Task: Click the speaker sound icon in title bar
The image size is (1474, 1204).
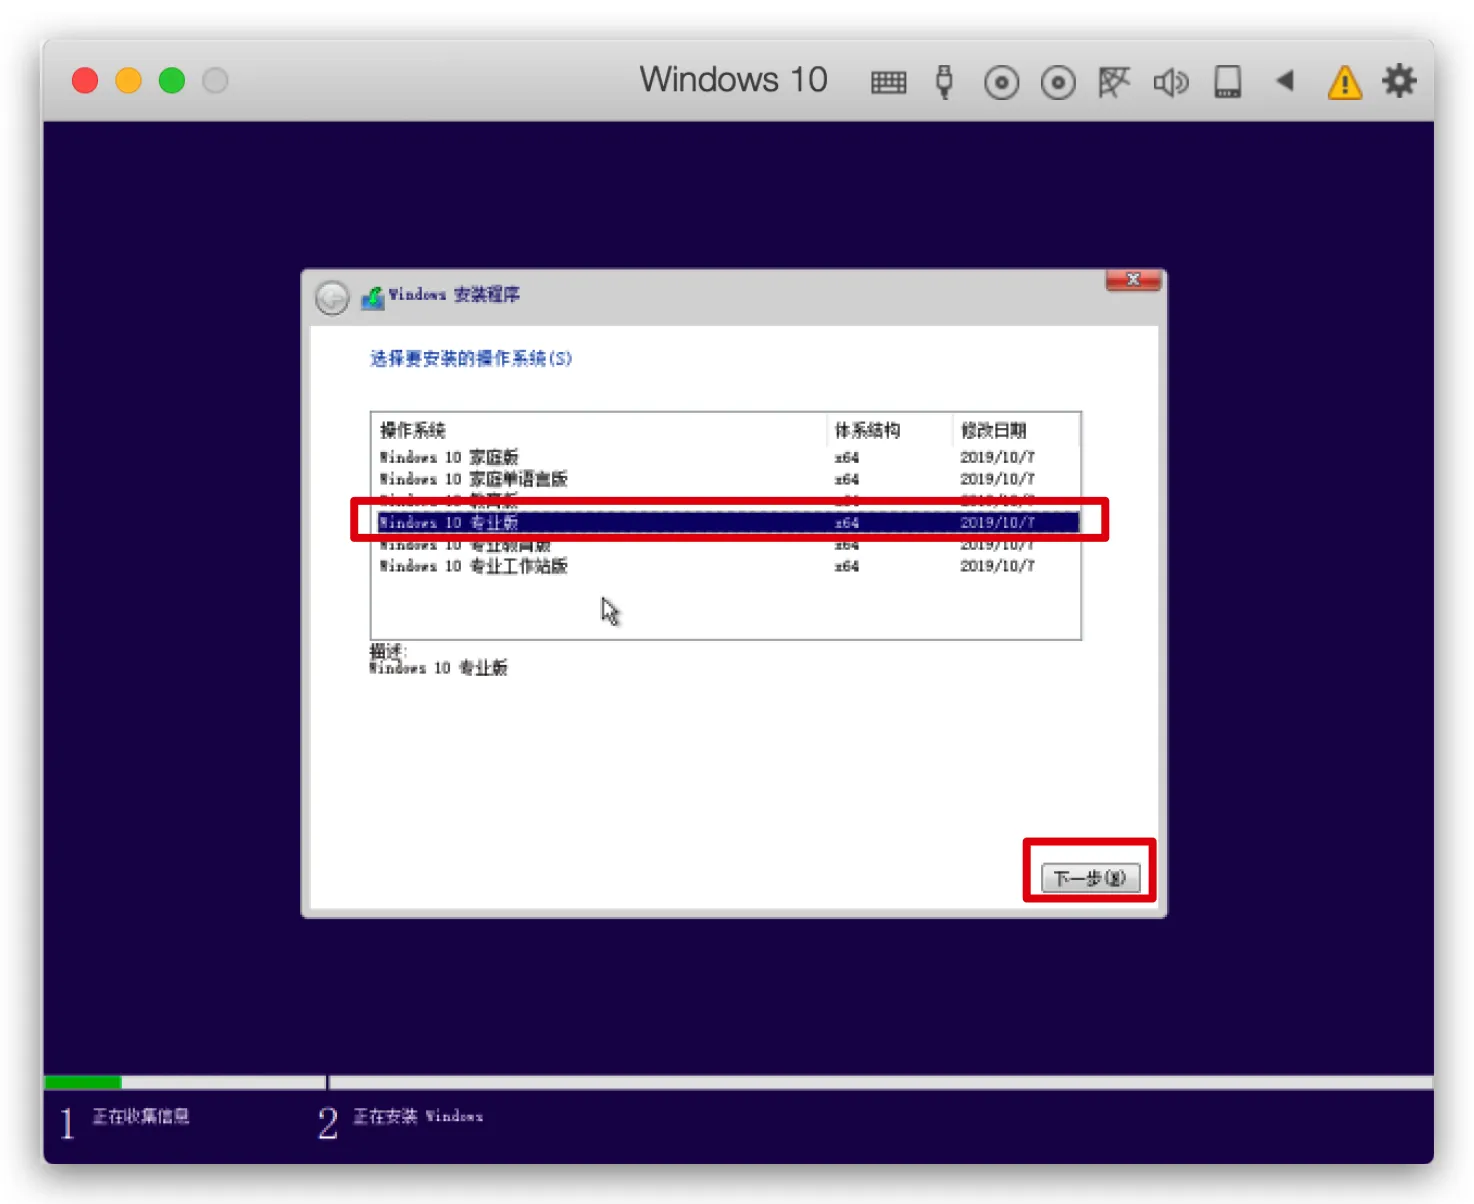Action: 1171,82
